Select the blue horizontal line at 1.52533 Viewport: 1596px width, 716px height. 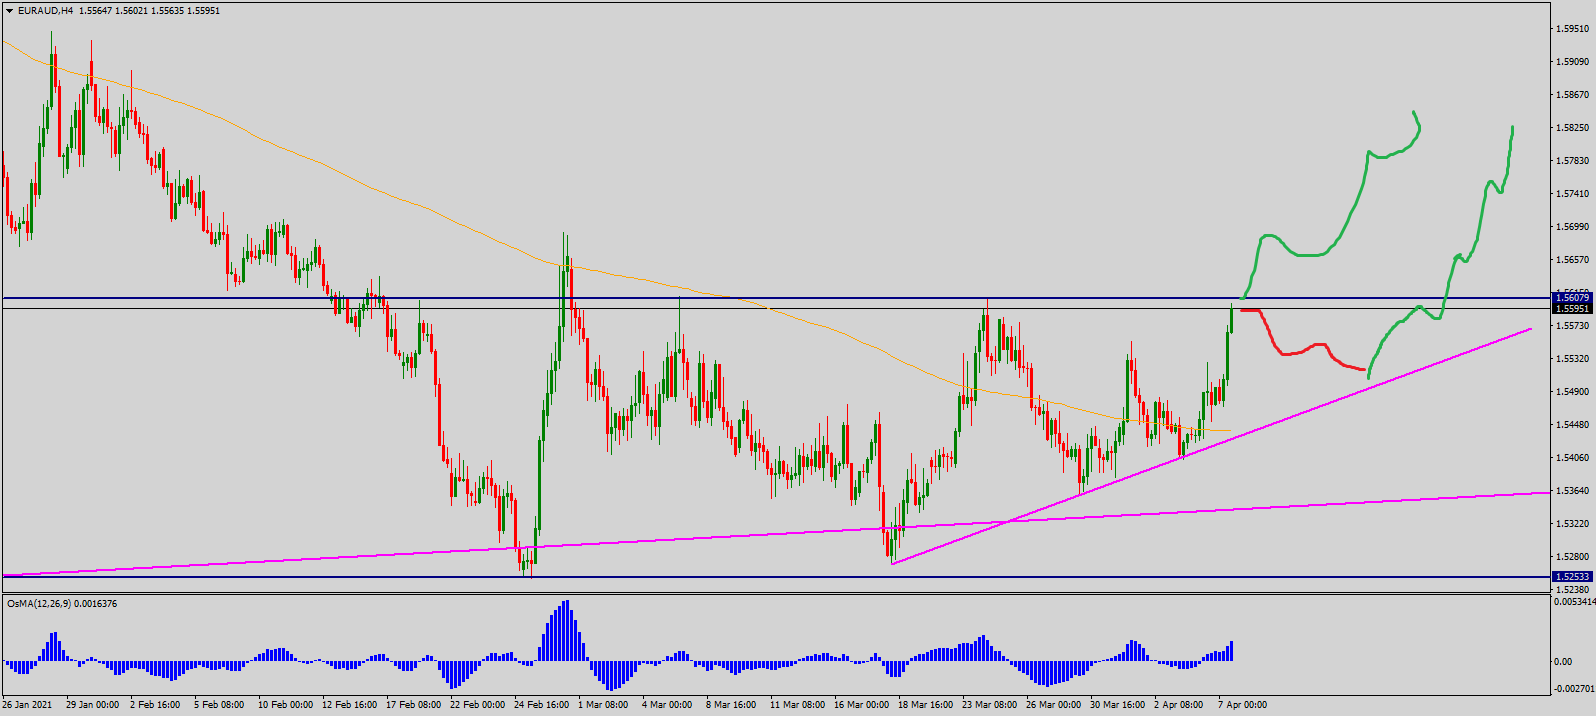[775, 577]
